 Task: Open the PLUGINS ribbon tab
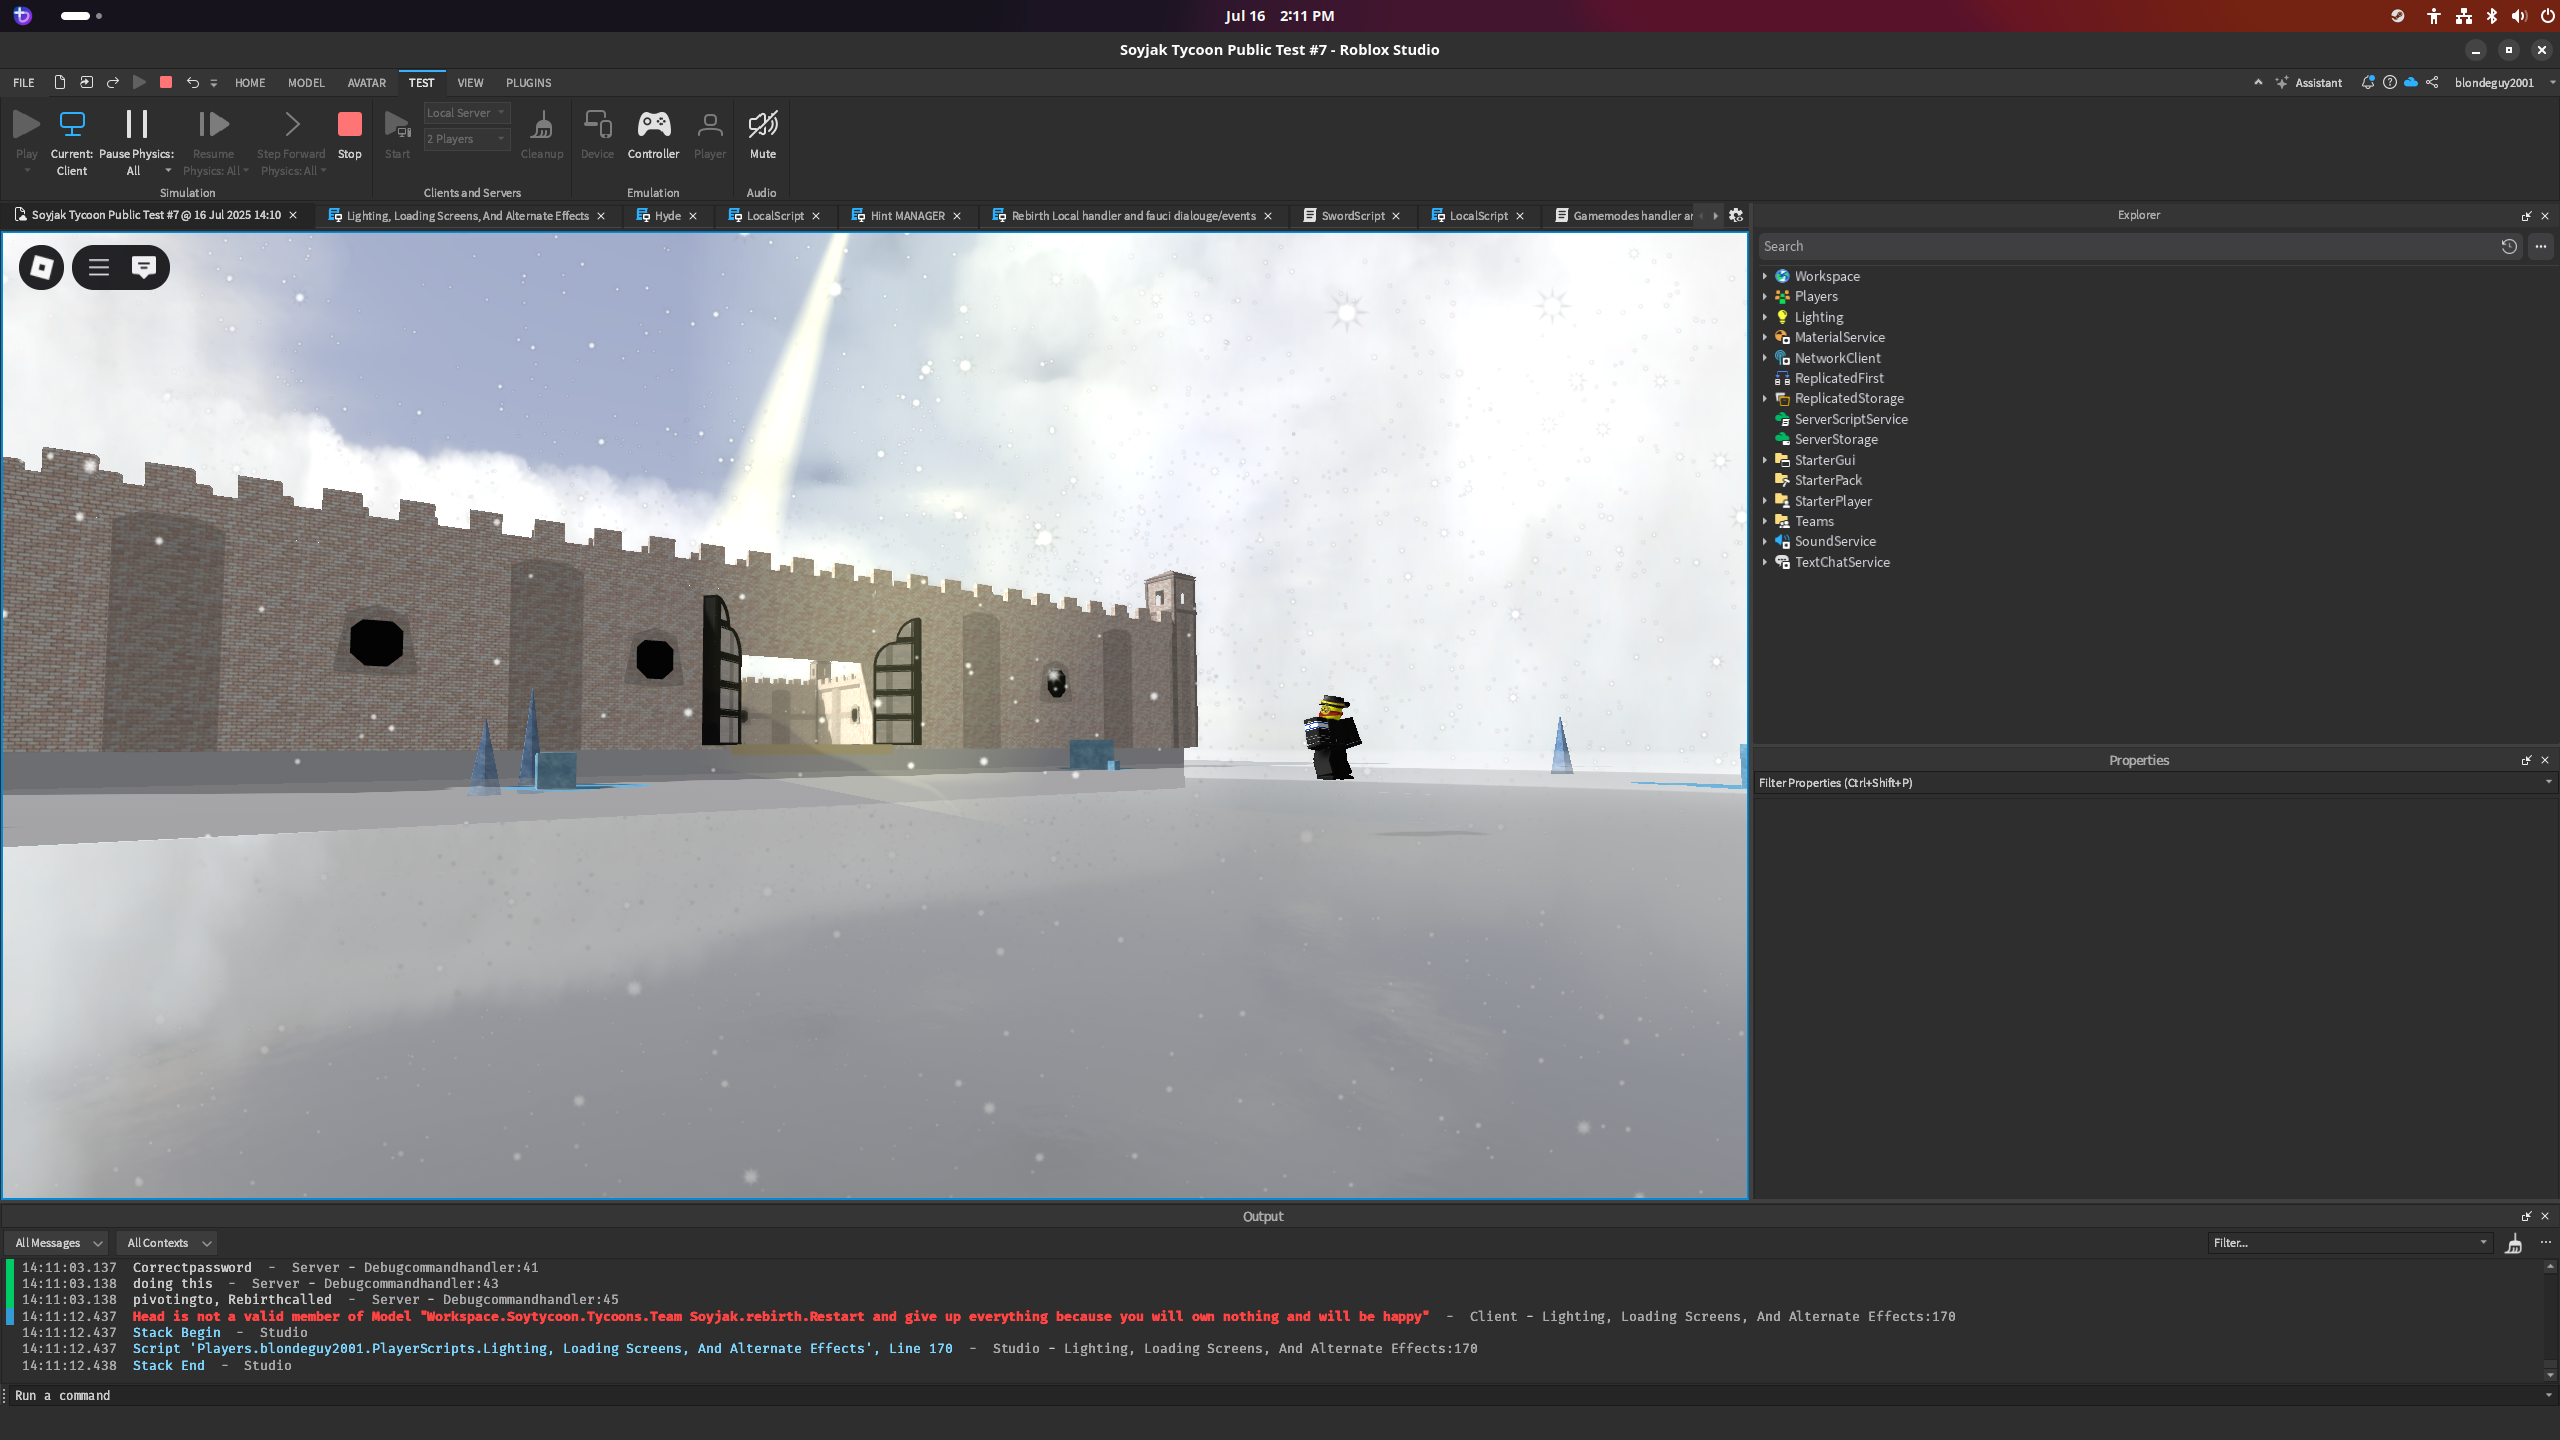click(528, 83)
